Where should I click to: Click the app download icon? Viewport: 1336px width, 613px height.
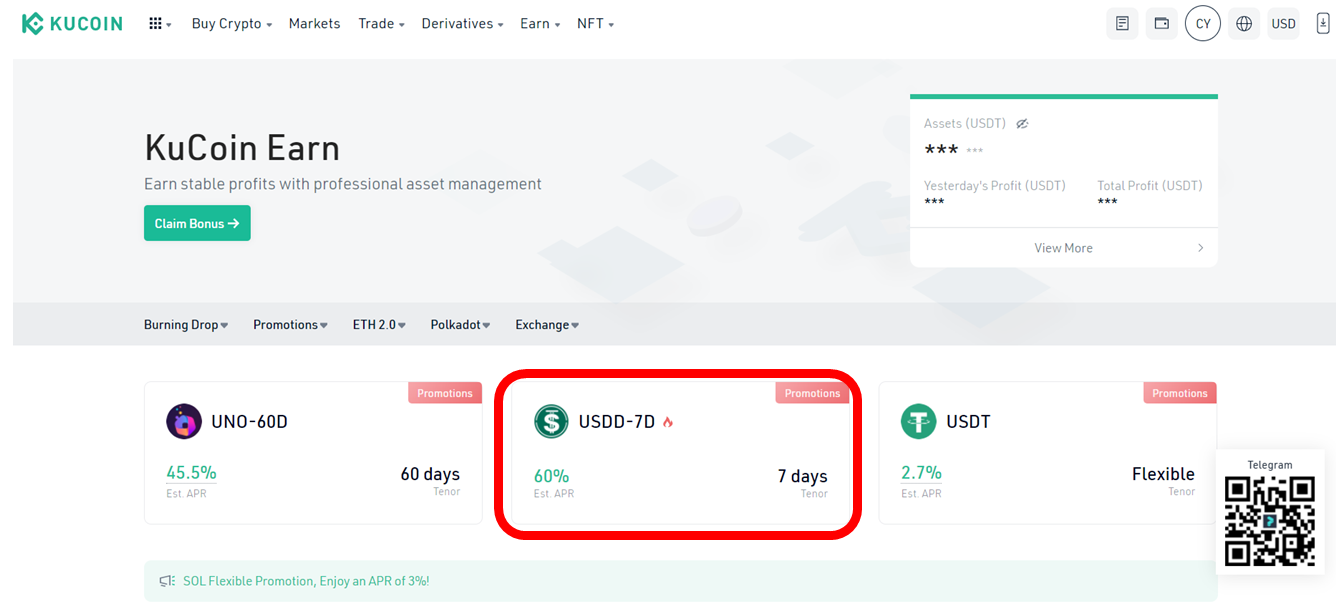(x=1323, y=23)
